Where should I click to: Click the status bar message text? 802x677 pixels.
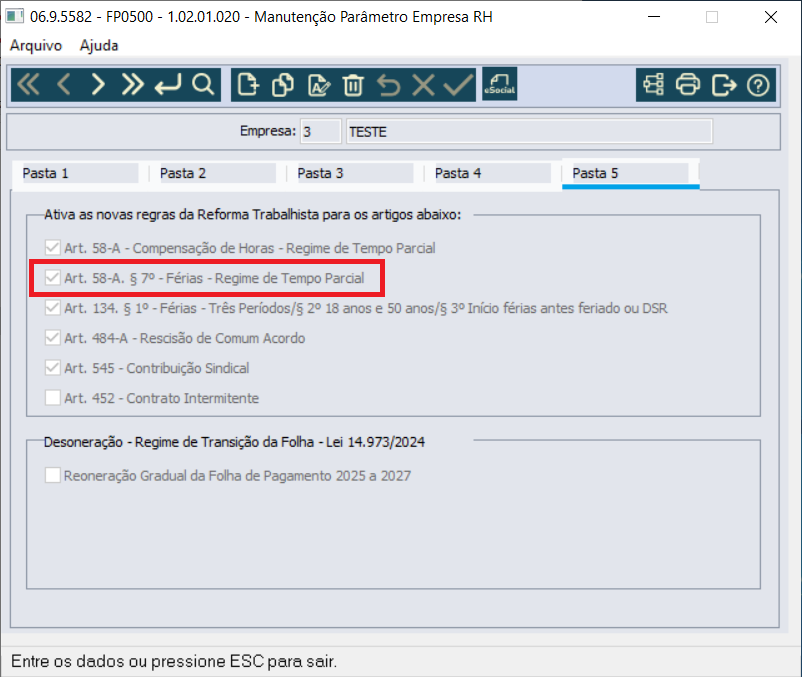pos(174,662)
